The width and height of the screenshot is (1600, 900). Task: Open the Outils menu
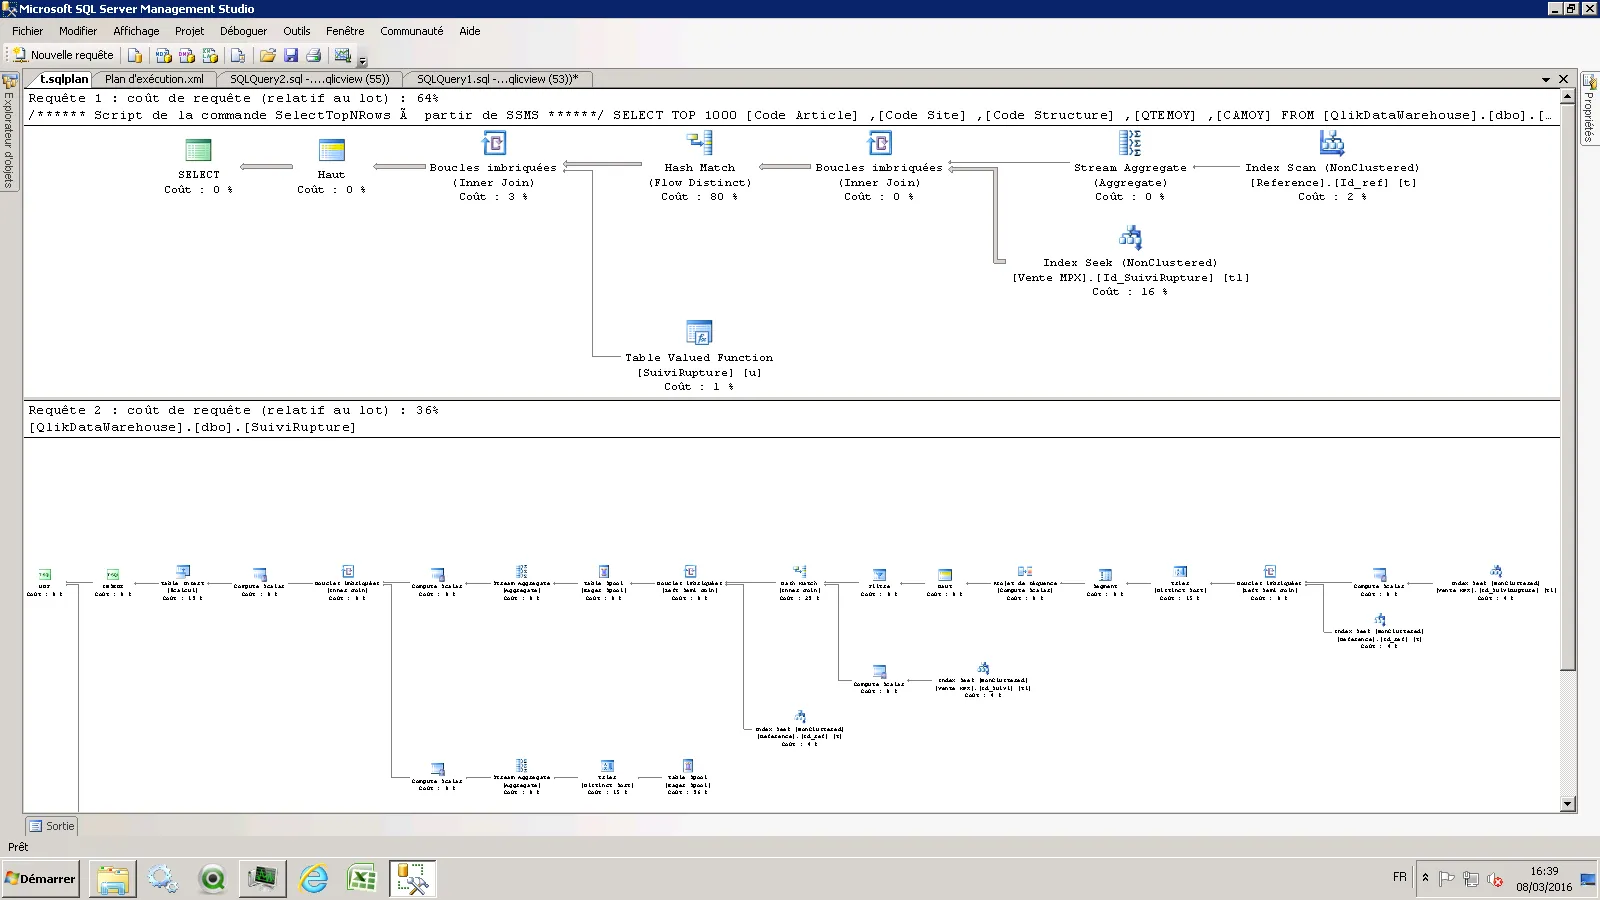(x=297, y=31)
